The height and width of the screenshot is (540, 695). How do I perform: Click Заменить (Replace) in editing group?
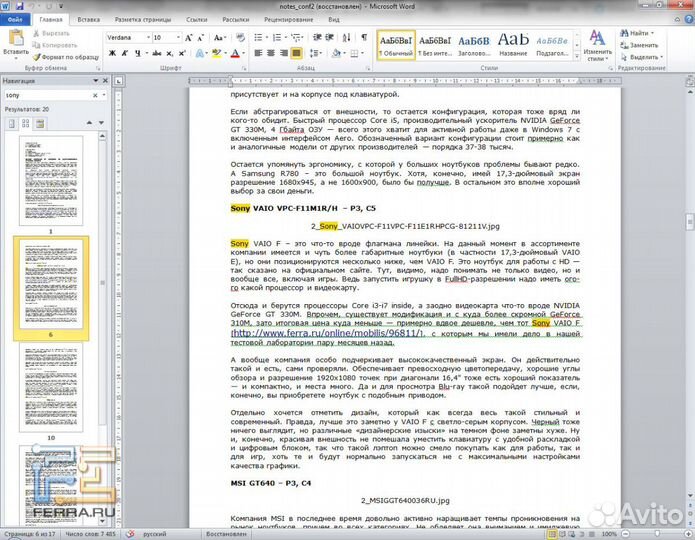pyautogui.click(x=639, y=45)
